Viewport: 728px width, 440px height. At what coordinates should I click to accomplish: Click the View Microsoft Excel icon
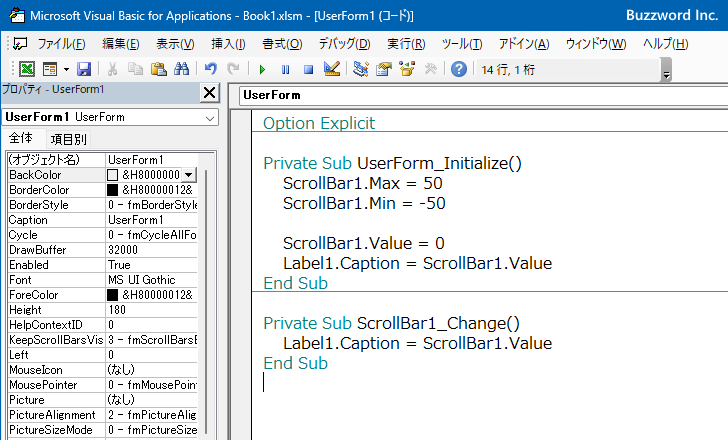pyautogui.click(x=26, y=69)
